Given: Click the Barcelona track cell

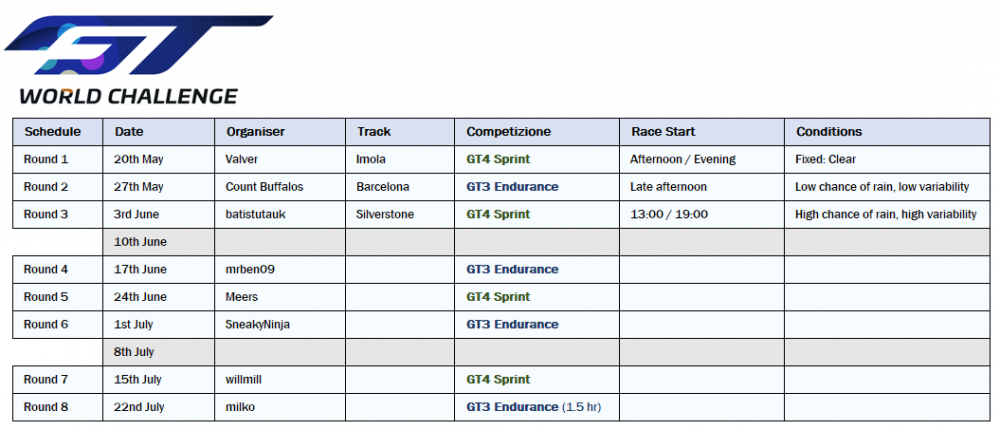Looking at the screenshot, I should point(382,187).
